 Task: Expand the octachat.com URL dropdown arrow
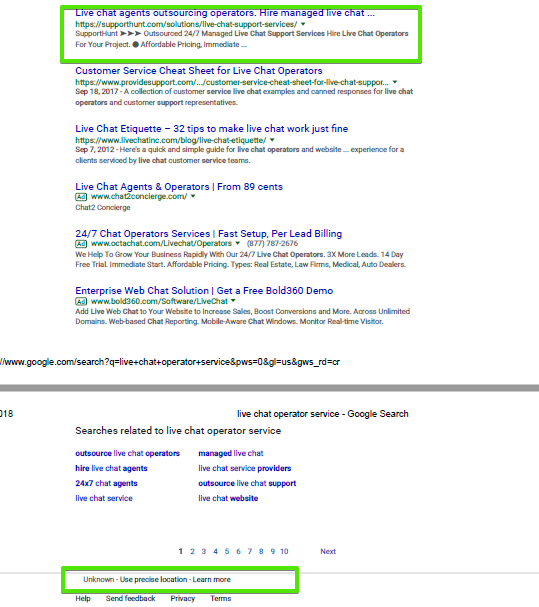[238, 243]
